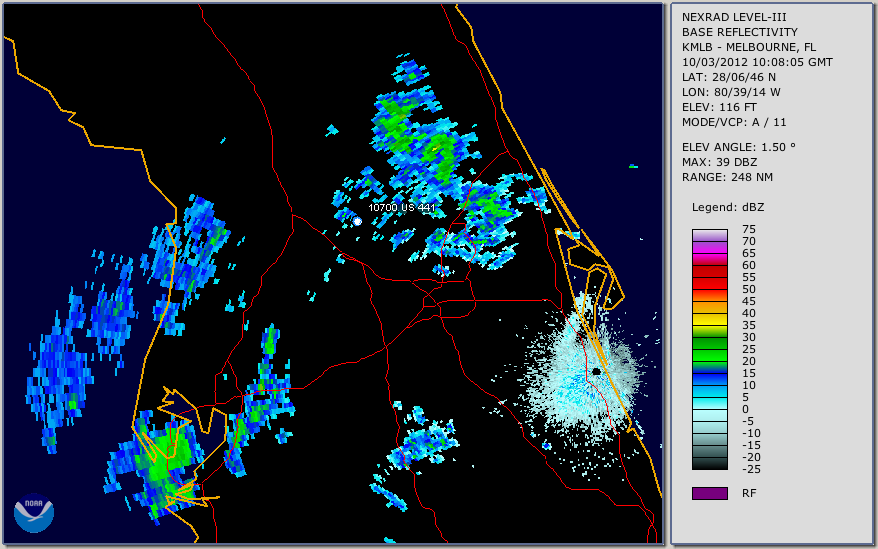
Task: Click the 50 legend value label
Action: (749, 289)
